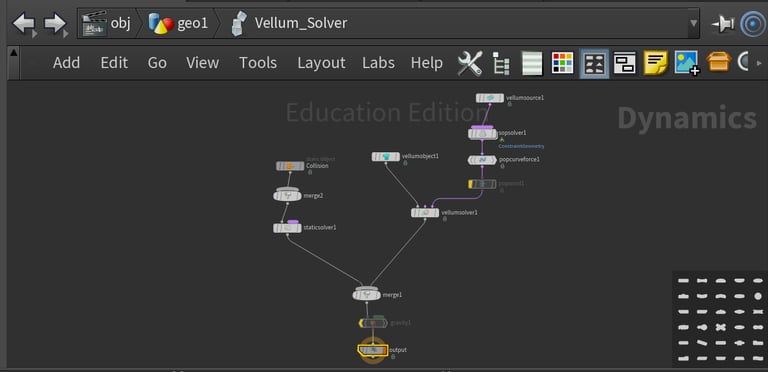Open the Help menu
This screenshot has width=768, height=372.
coord(427,63)
